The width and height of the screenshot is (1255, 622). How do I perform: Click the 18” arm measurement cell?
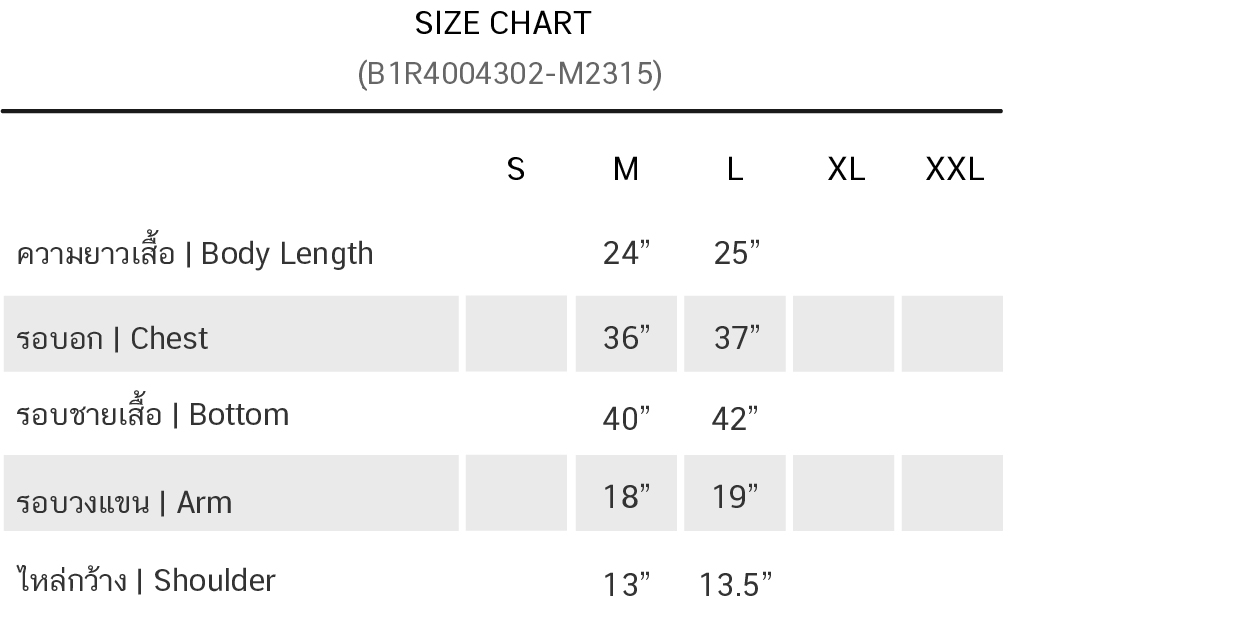coord(626,493)
